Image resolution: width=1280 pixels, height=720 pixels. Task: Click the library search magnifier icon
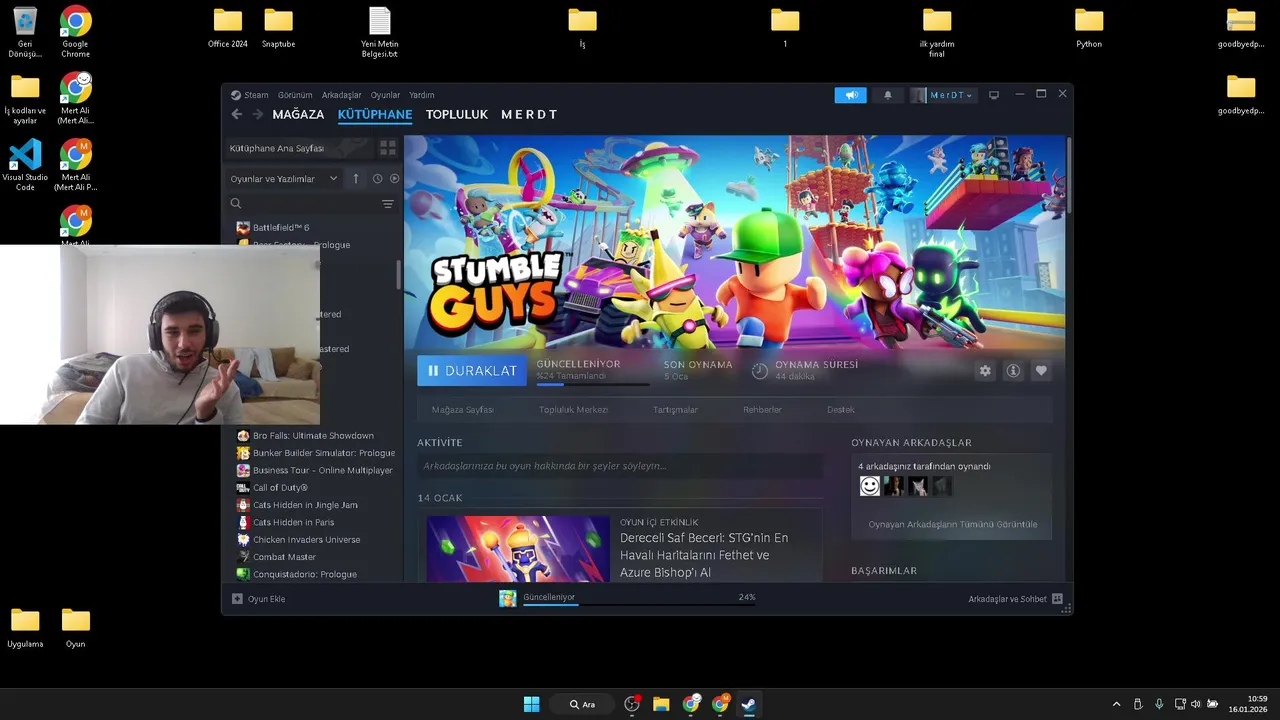point(237,204)
